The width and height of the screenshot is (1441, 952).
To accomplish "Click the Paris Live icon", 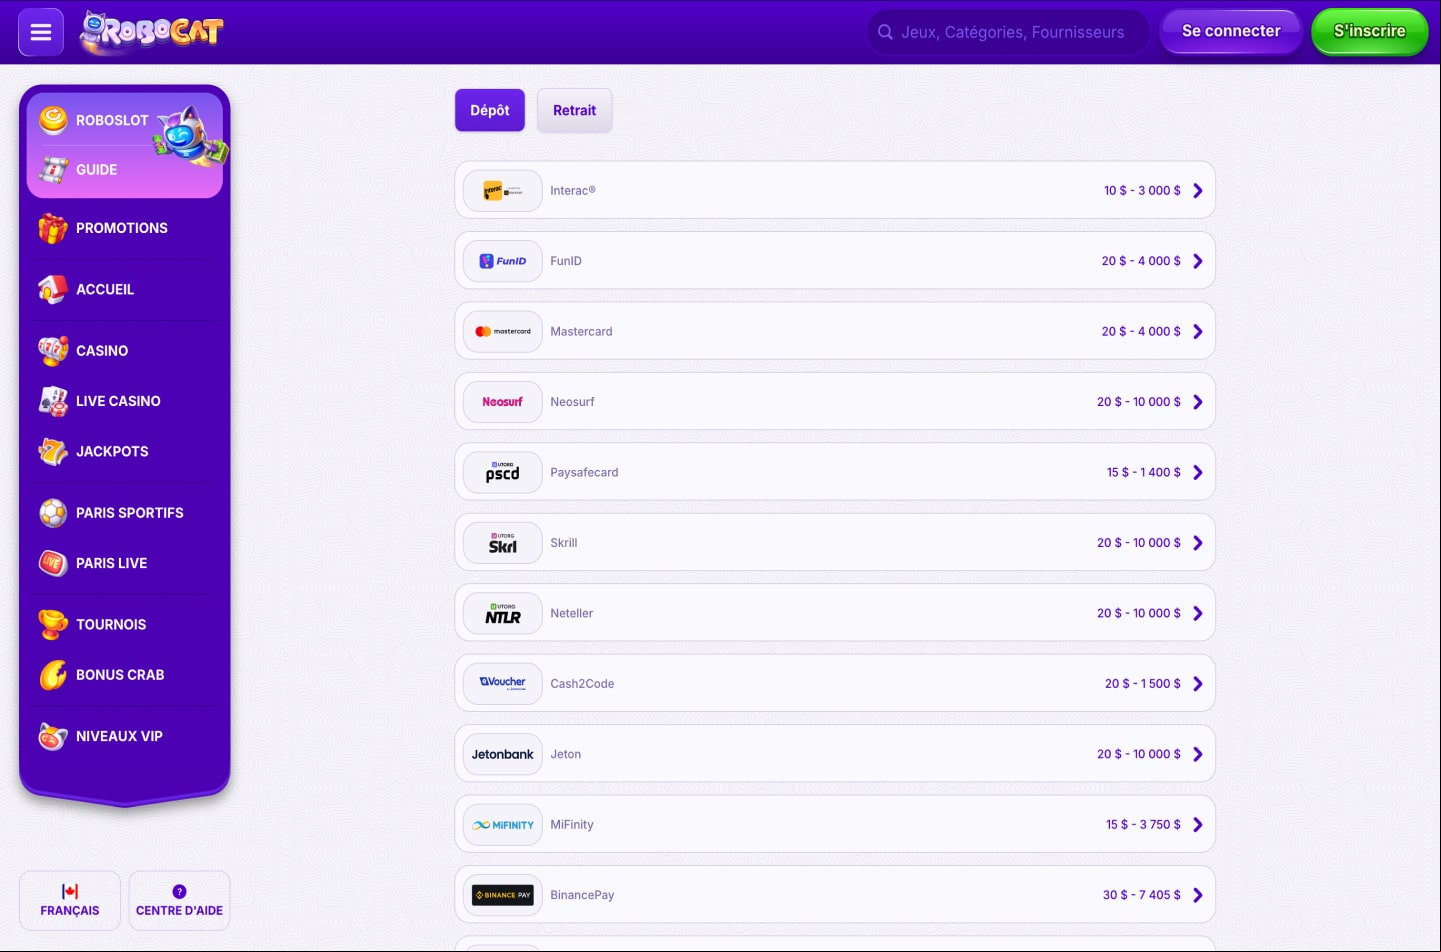I will click(53, 563).
